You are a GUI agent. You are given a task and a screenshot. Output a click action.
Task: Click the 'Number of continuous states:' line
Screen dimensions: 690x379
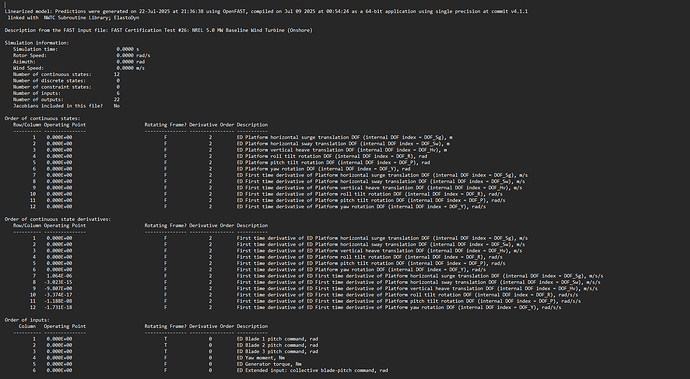click(66, 74)
